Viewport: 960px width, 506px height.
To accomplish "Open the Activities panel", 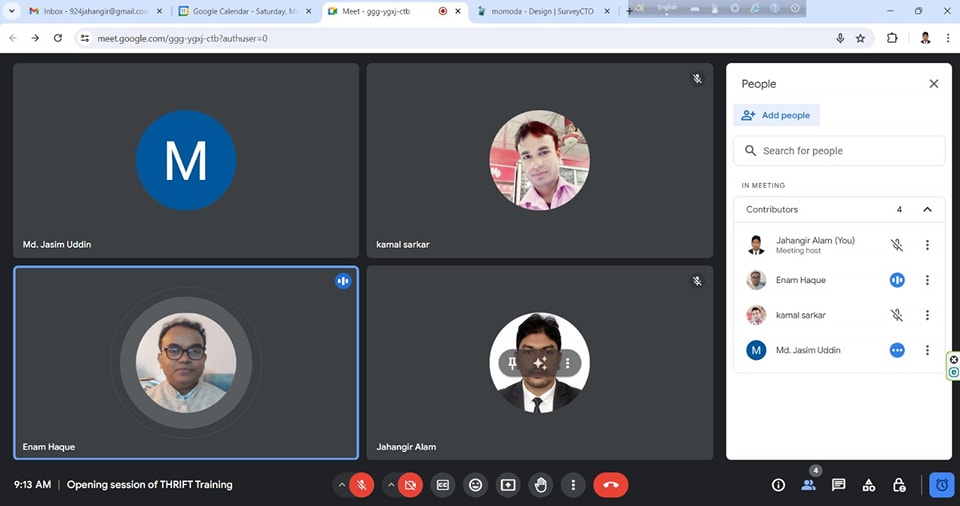I will click(x=868, y=485).
